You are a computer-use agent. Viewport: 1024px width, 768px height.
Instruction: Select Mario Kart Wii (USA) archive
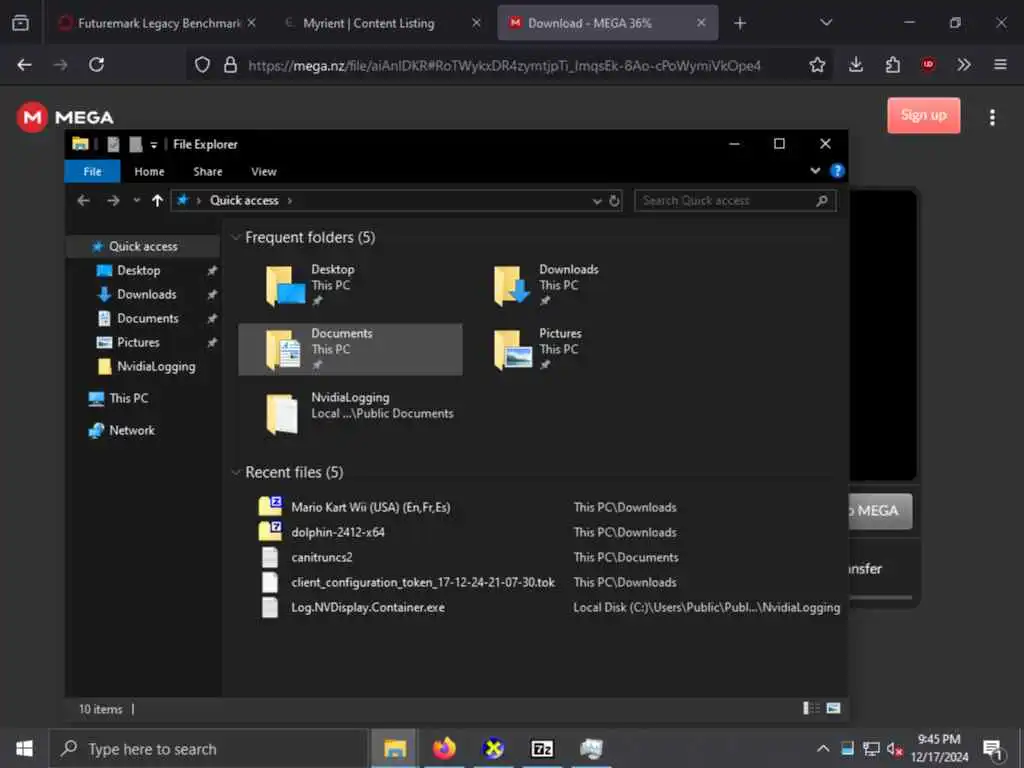pos(370,507)
